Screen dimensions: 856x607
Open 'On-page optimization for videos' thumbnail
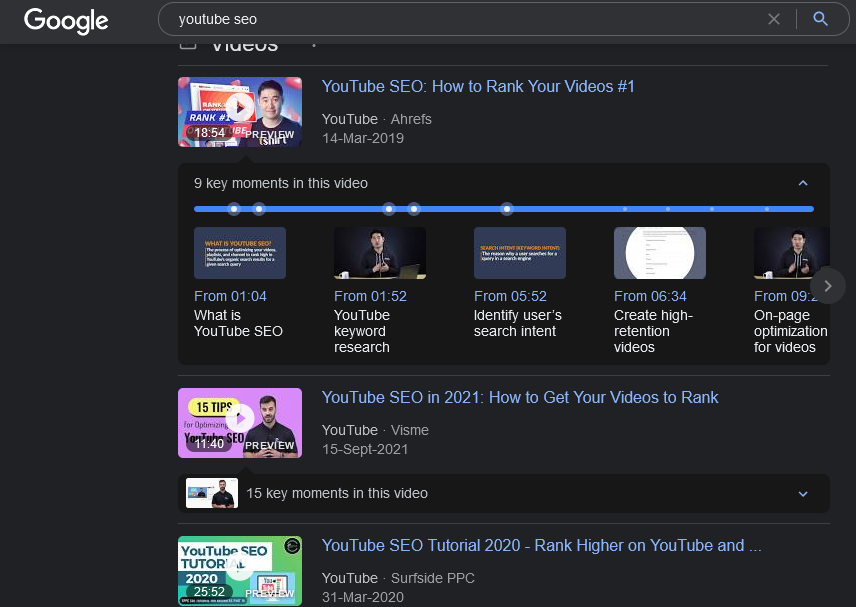pyautogui.click(x=792, y=253)
